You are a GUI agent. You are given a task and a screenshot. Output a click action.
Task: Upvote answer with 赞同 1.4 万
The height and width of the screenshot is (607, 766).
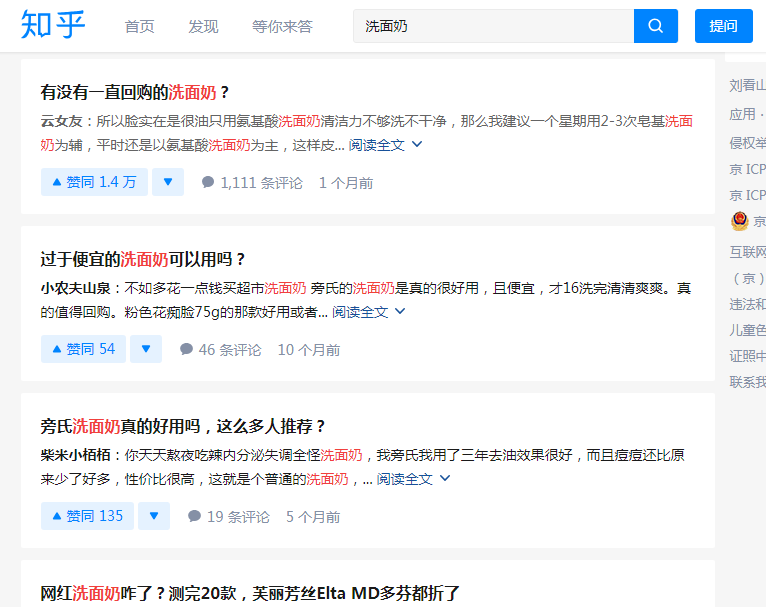point(94,182)
